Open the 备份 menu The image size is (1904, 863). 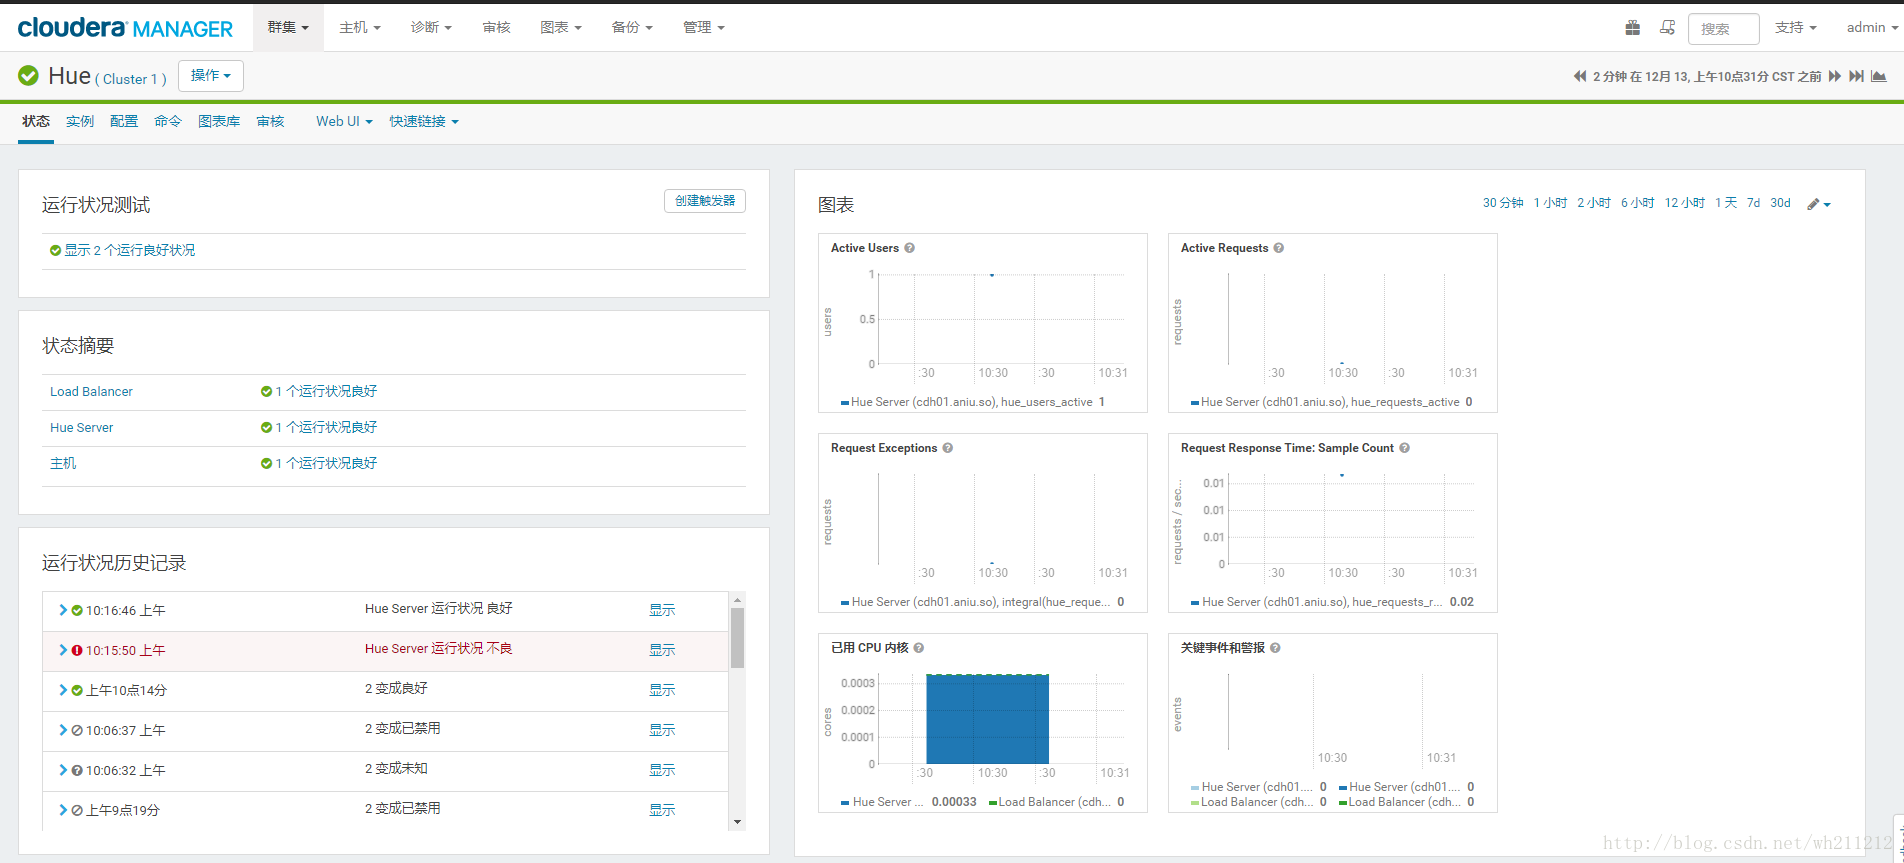click(632, 27)
